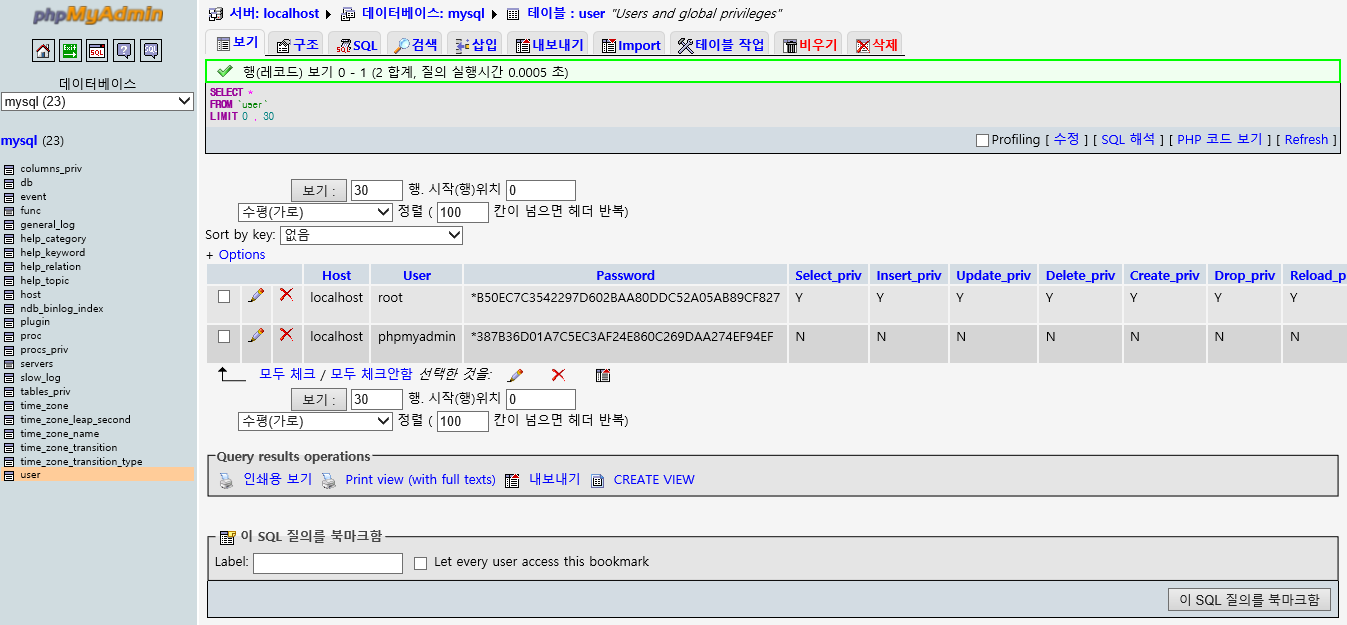Click printer icon beside 인쇄용 보기

[226, 481]
